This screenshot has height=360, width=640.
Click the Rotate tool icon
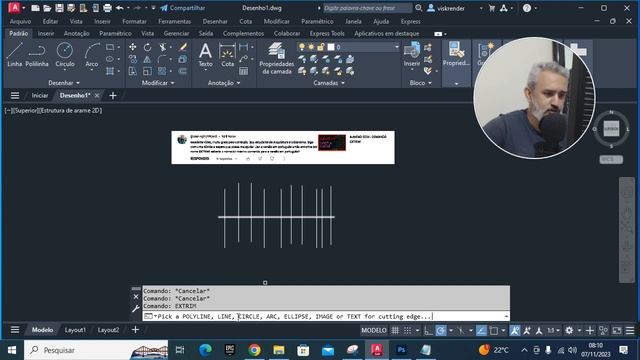147,47
